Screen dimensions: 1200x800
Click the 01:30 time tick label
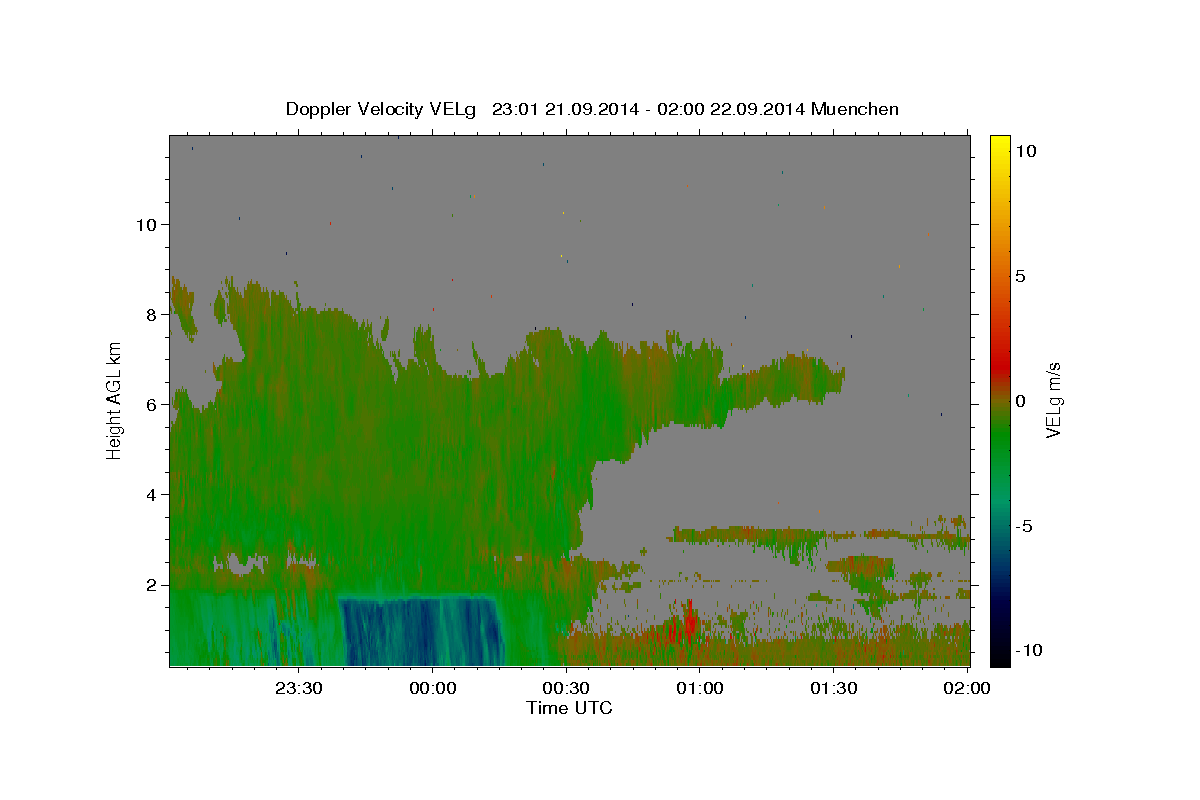coord(833,688)
